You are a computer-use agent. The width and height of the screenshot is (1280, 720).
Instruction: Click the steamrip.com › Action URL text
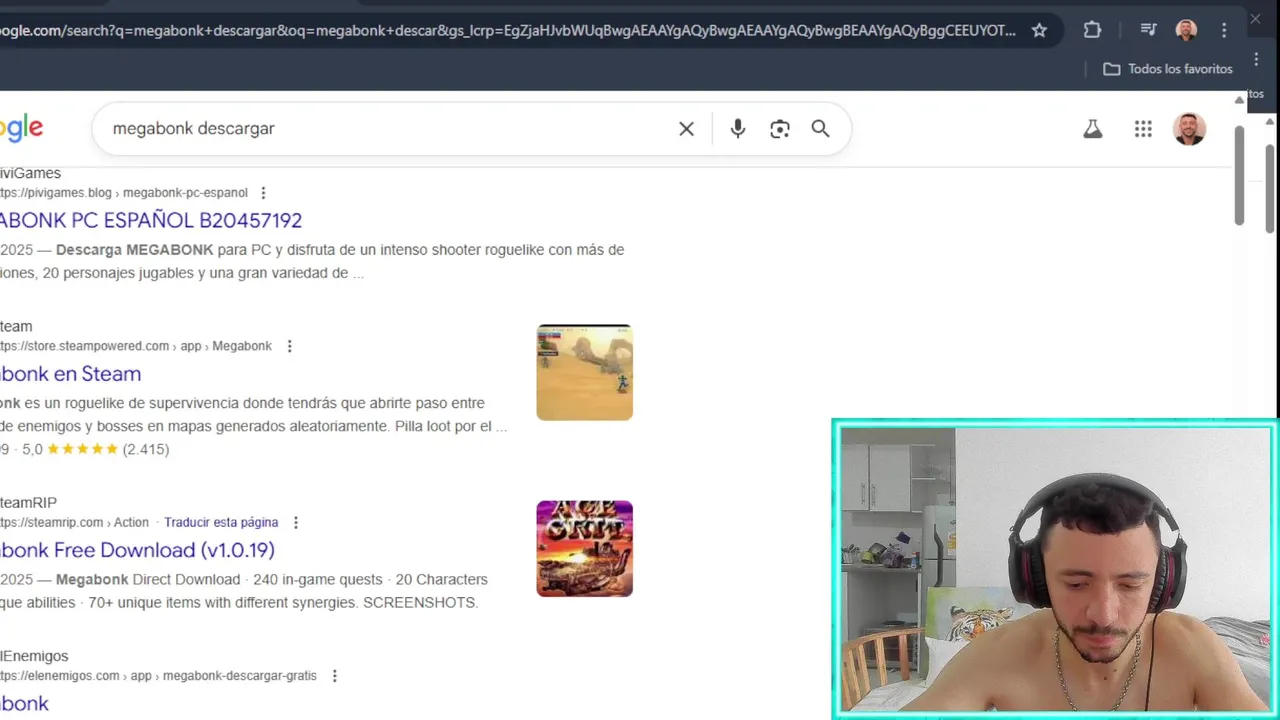[x=74, y=523]
